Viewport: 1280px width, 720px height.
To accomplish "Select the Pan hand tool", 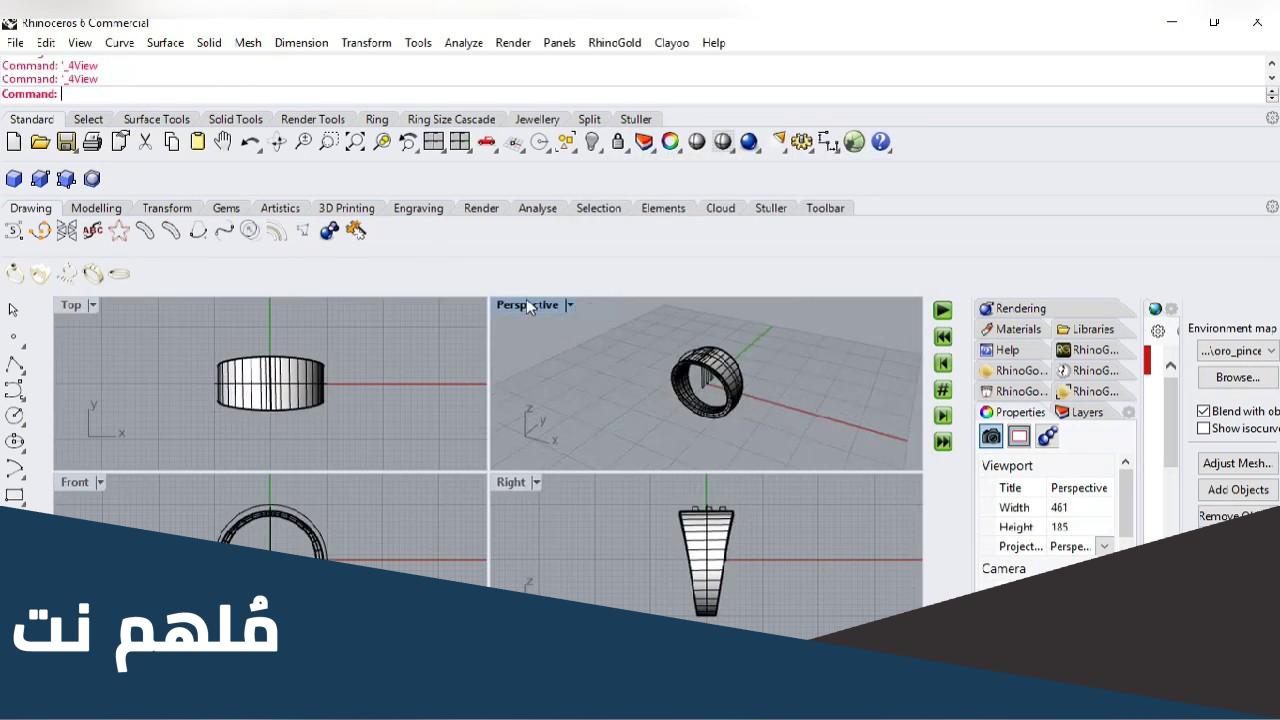I will pyautogui.click(x=223, y=142).
